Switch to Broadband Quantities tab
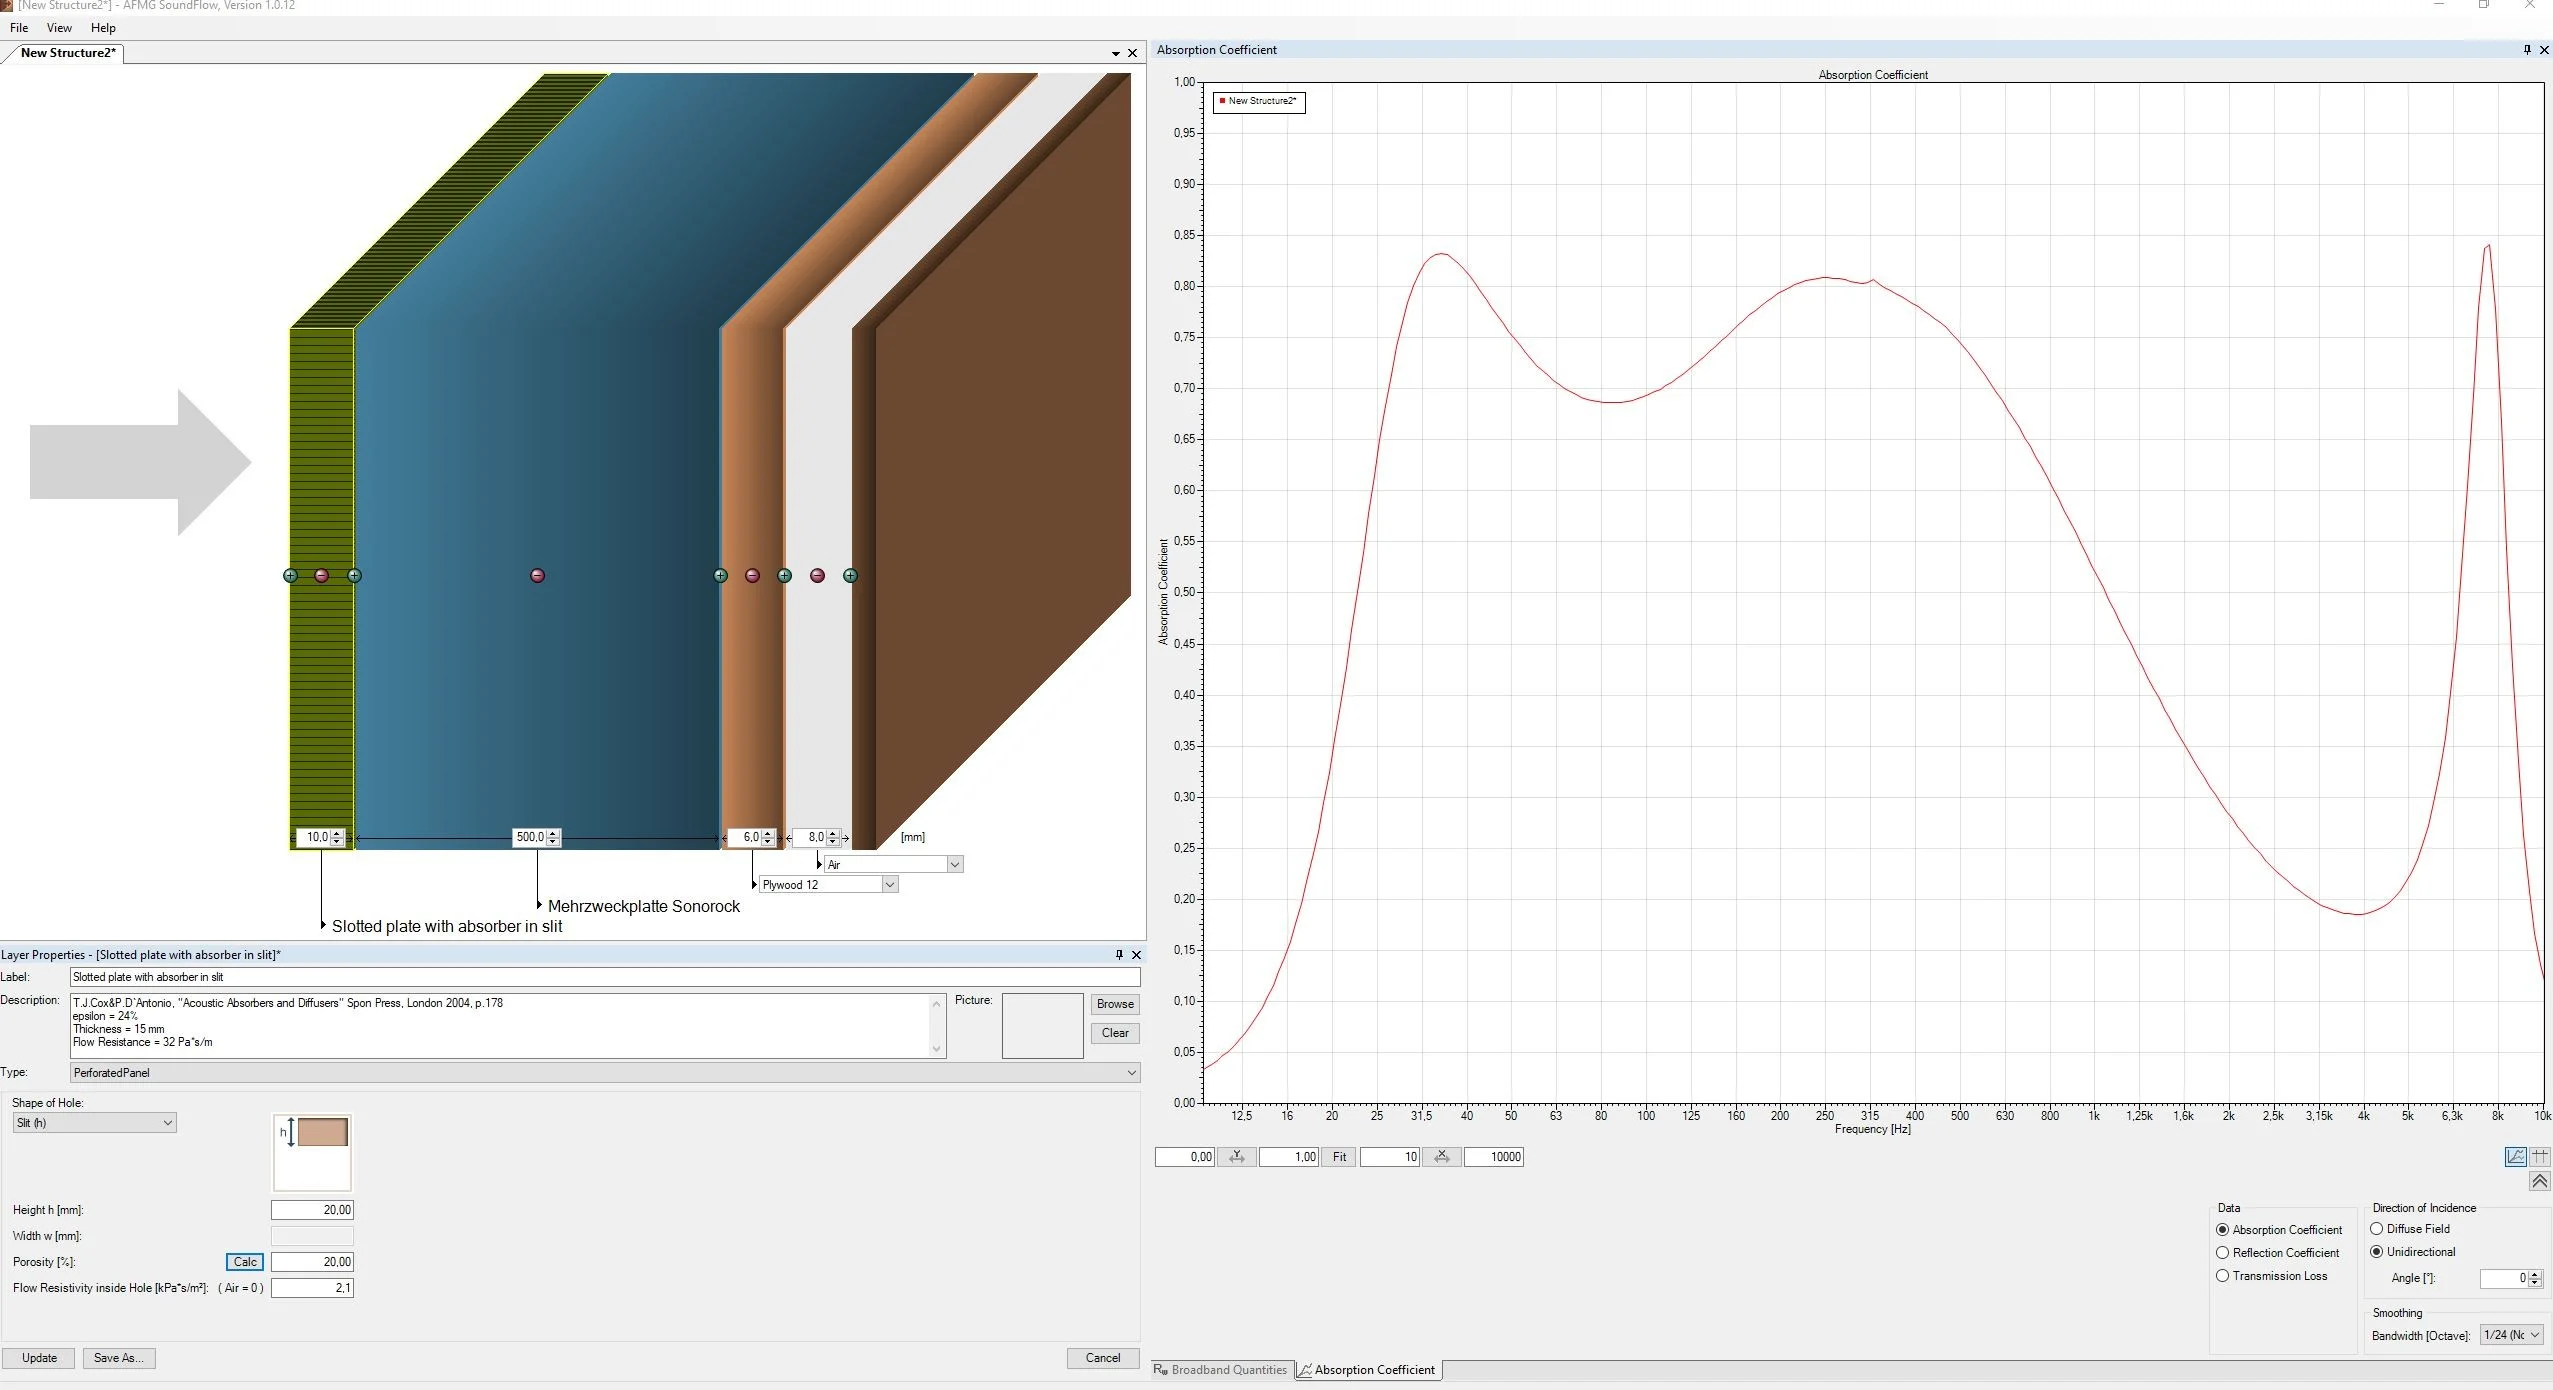2553x1390 pixels. (1221, 1370)
